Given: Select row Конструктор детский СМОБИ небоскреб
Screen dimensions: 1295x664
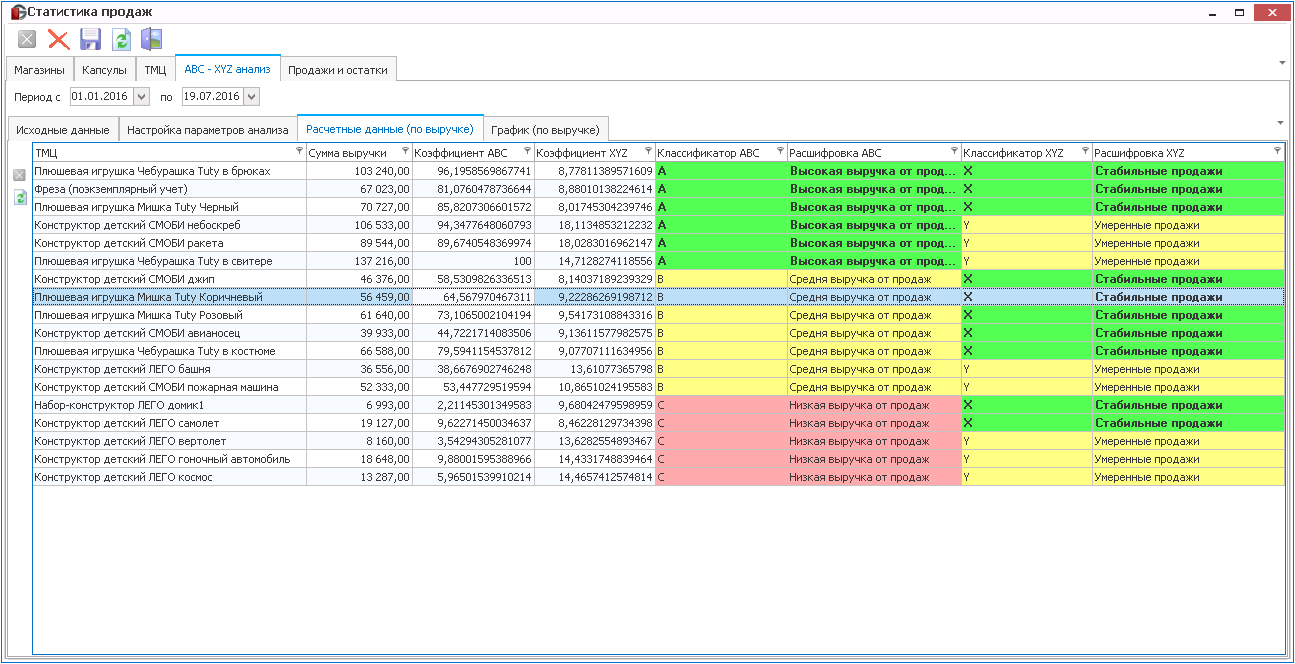Looking at the screenshot, I should 658,225.
